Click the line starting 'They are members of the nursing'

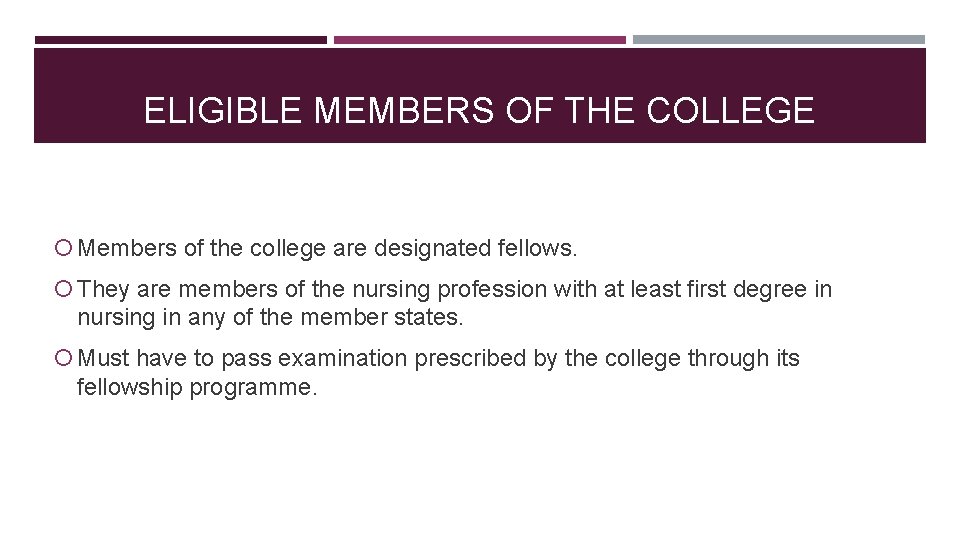454,290
